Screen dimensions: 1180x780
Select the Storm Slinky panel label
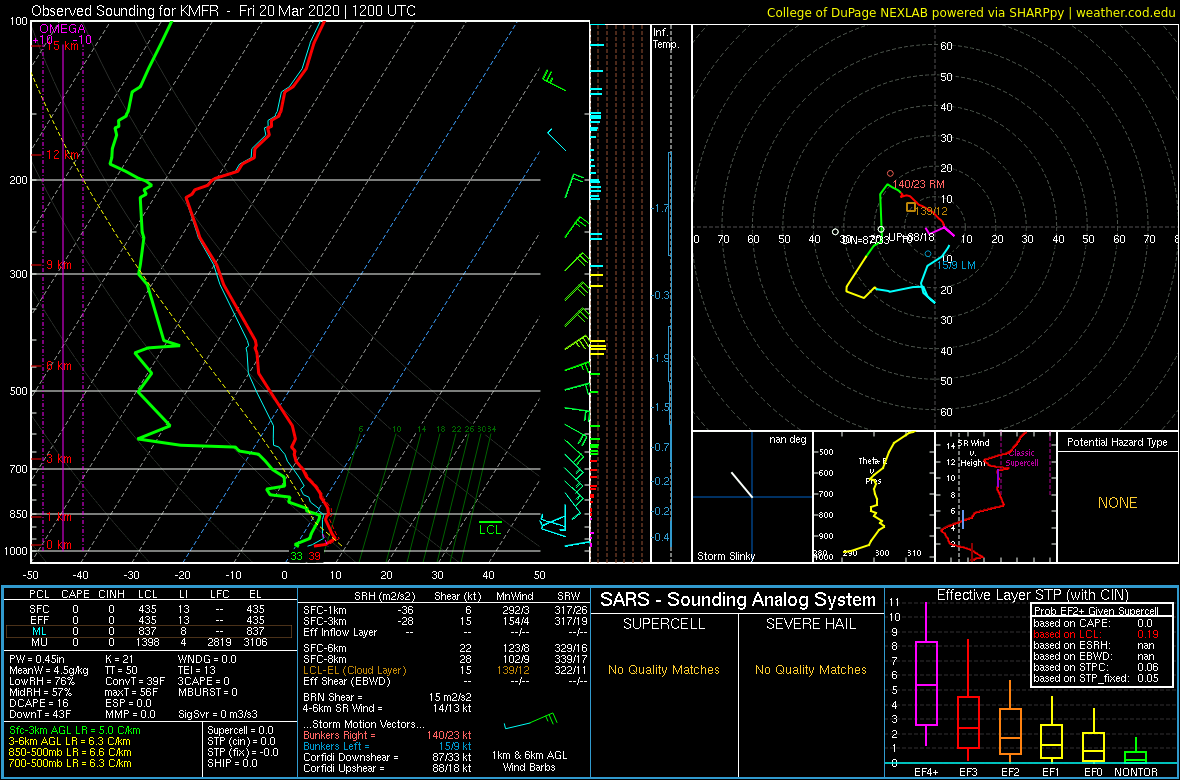click(727, 556)
